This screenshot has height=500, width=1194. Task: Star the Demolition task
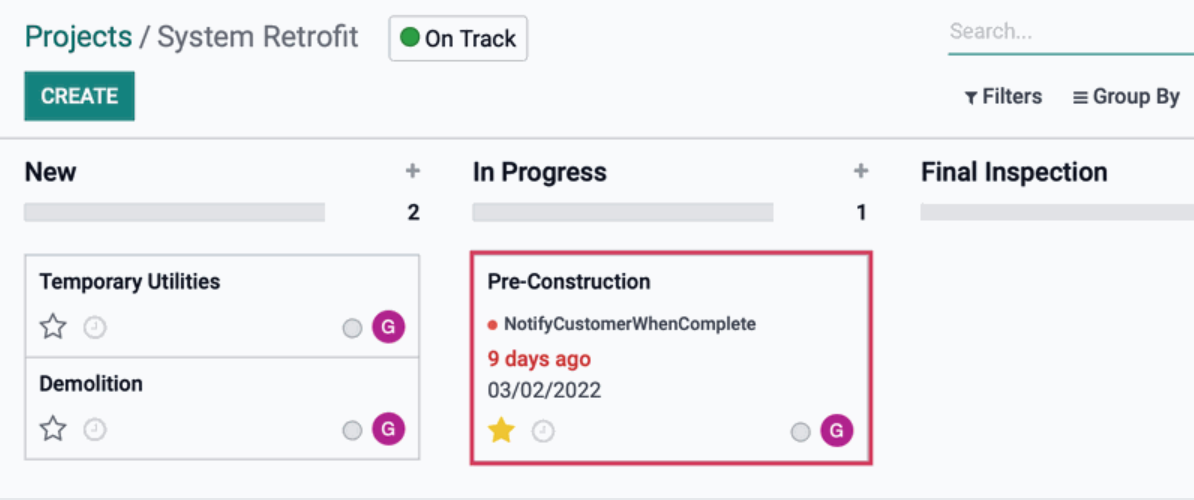coord(53,429)
